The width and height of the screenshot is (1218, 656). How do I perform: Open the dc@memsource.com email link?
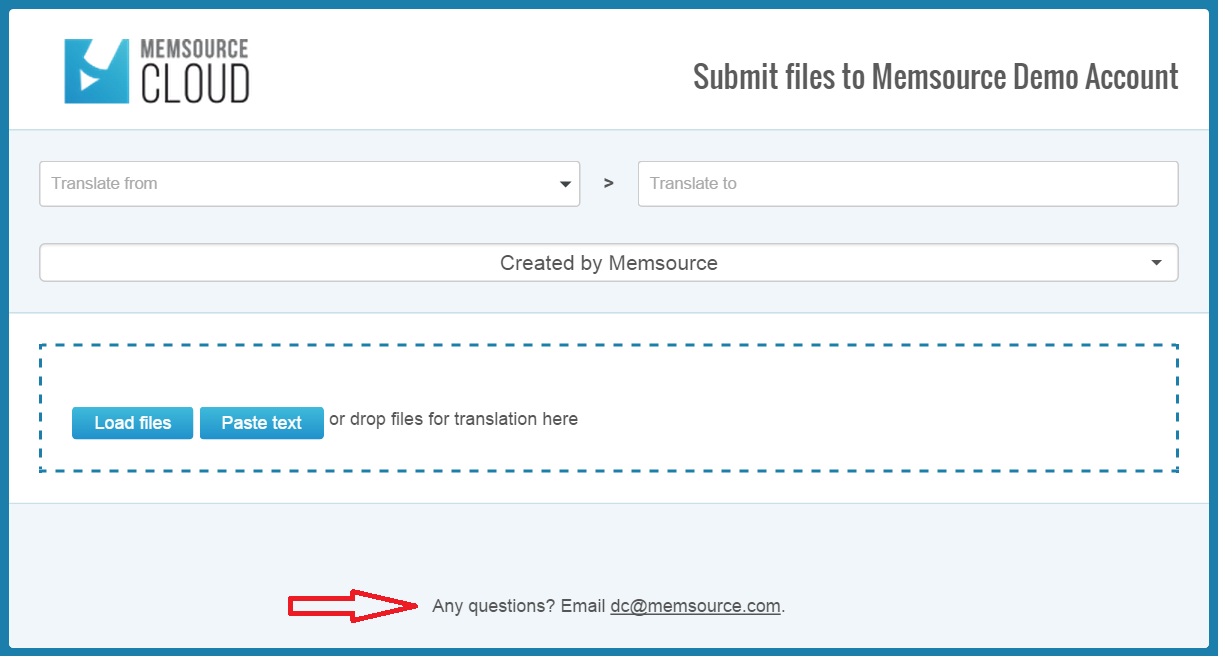click(695, 606)
